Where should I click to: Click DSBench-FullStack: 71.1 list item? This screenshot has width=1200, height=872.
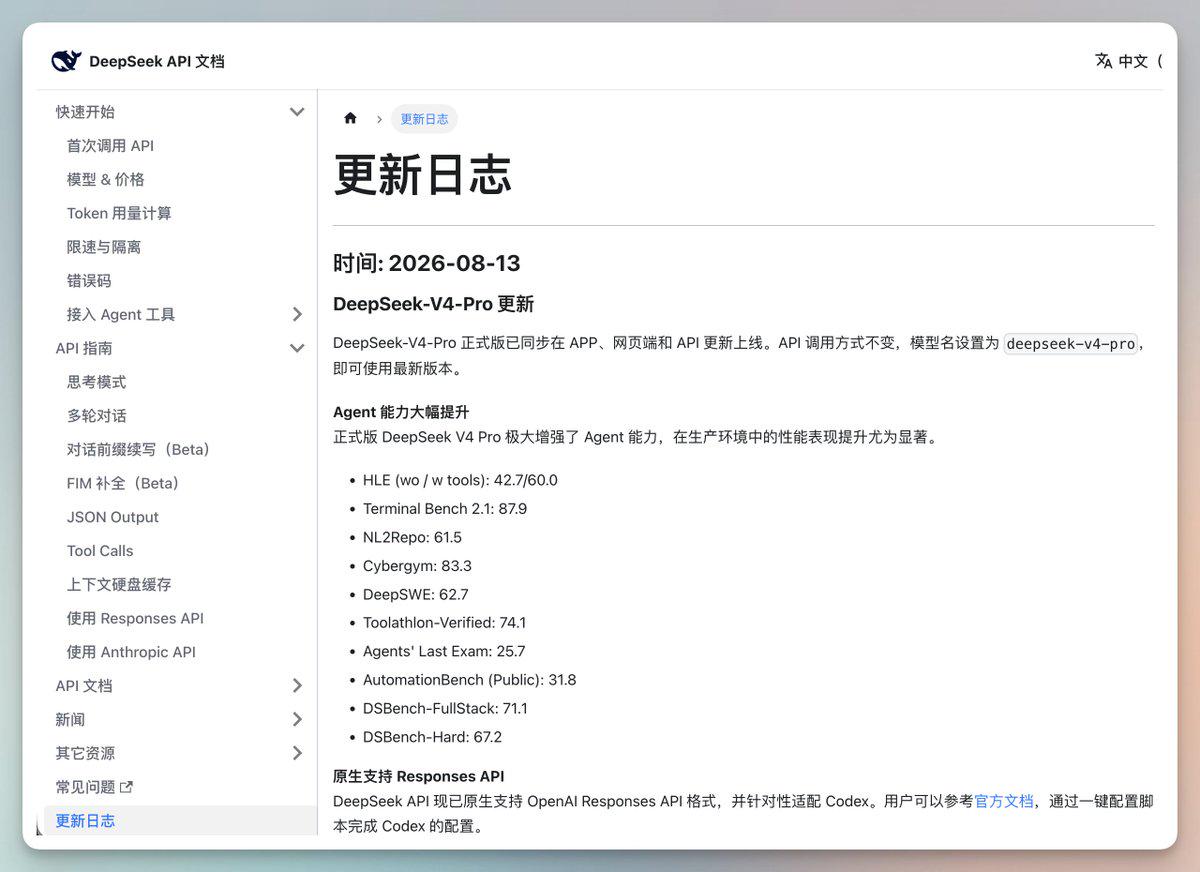point(445,708)
